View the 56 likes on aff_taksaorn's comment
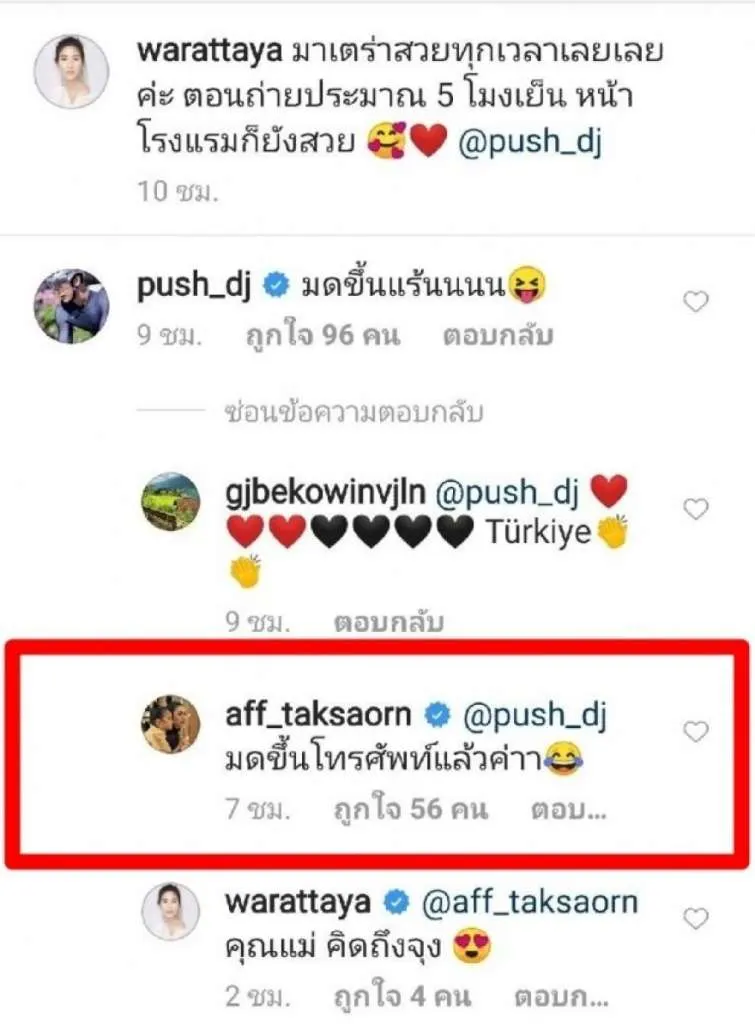Screen dimensions: 755x1024 pyautogui.click(x=411, y=810)
